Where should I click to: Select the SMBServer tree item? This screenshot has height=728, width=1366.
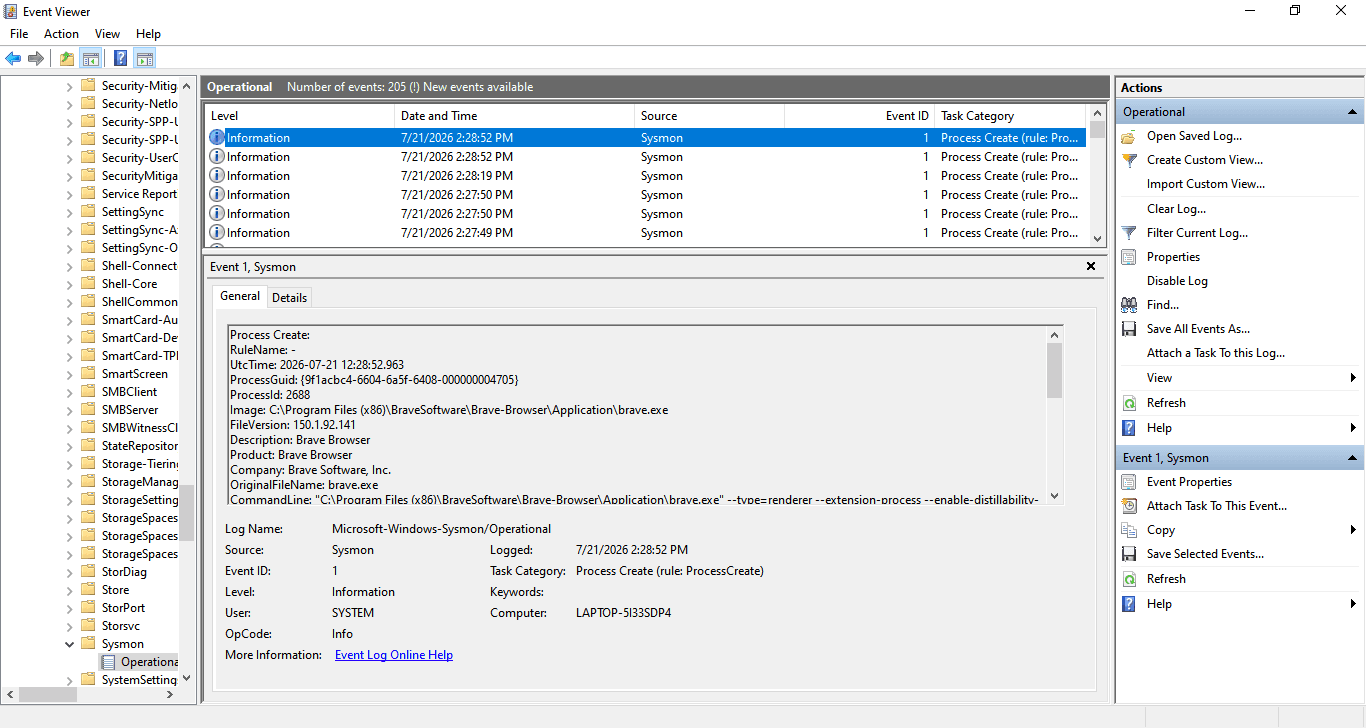130,410
